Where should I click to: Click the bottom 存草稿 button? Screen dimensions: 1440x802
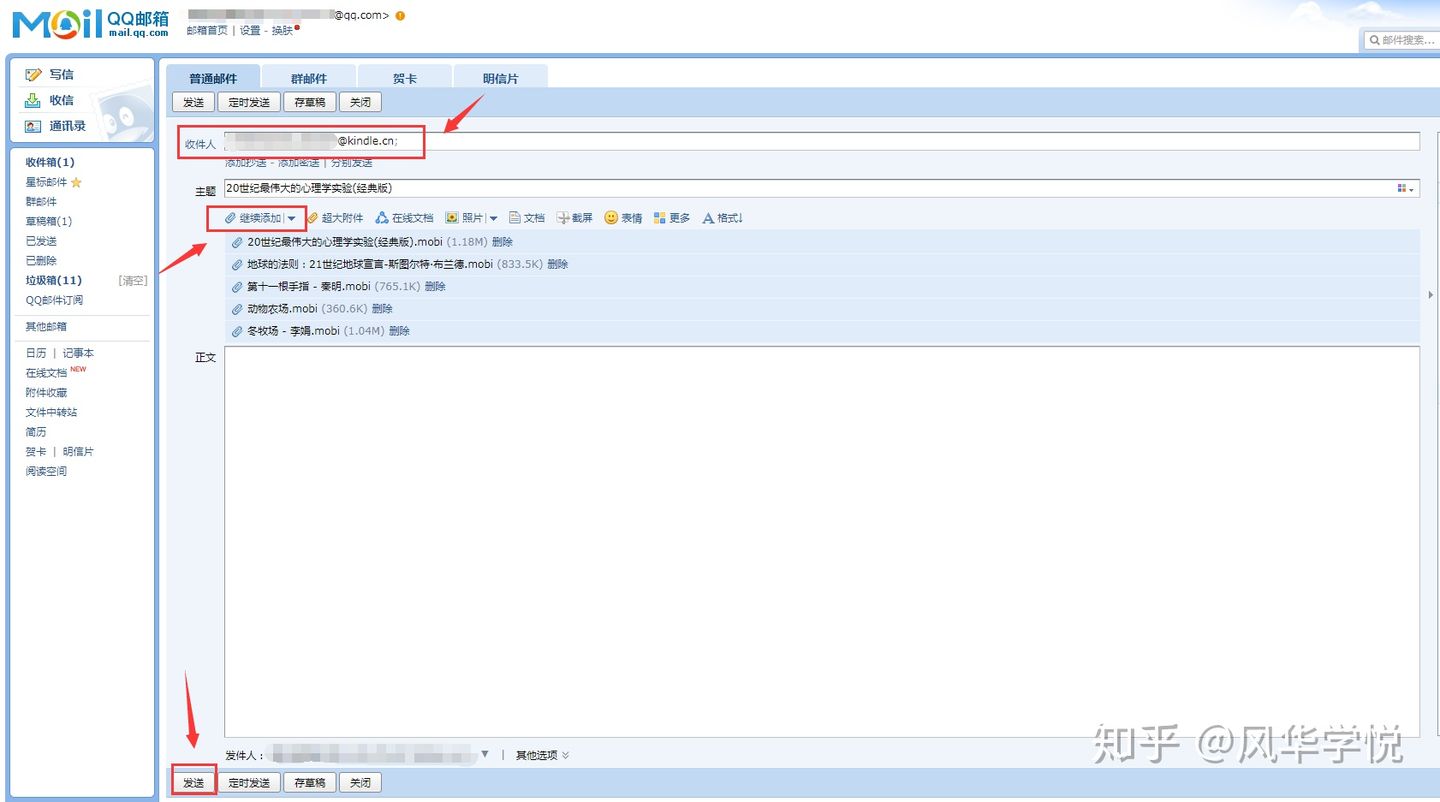(310, 782)
